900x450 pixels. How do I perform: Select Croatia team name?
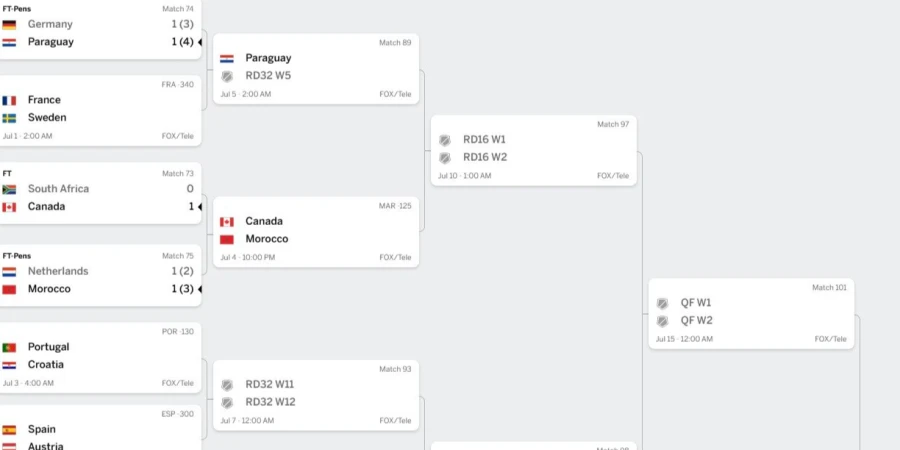pyautogui.click(x=45, y=364)
